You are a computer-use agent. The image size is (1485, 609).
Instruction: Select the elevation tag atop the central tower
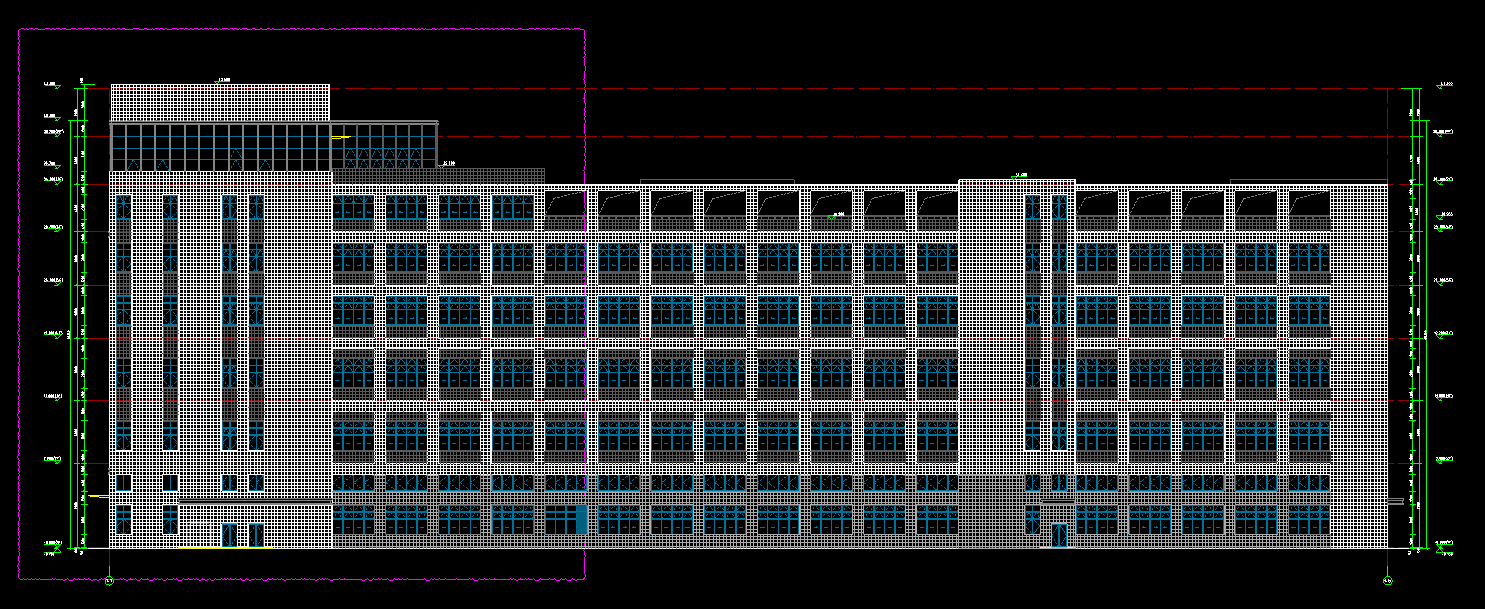click(x=1021, y=175)
